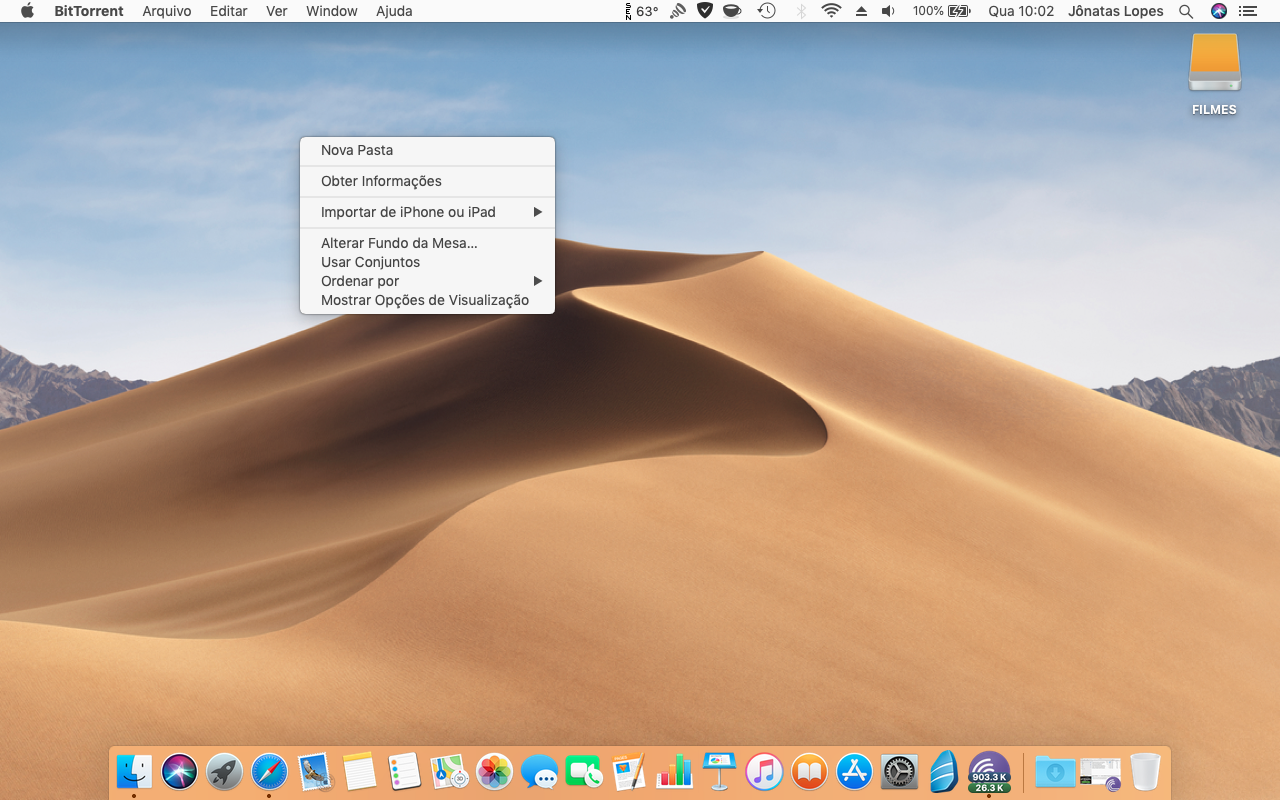
Task: Open the Apple menu
Action: [27, 11]
